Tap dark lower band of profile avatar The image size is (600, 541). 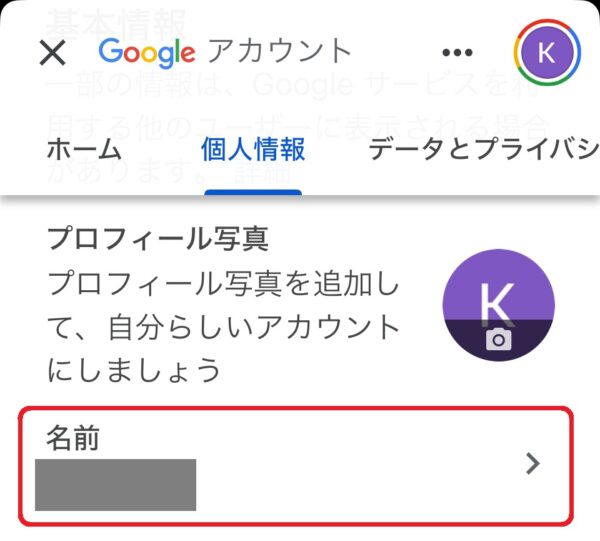499,340
